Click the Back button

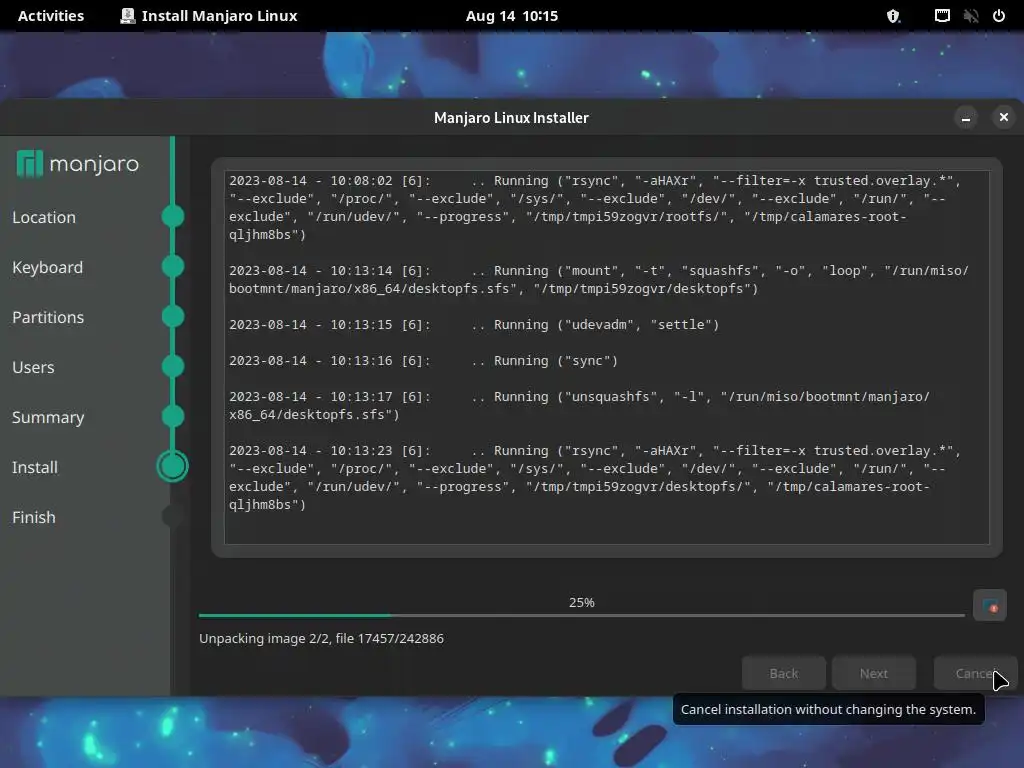784,673
